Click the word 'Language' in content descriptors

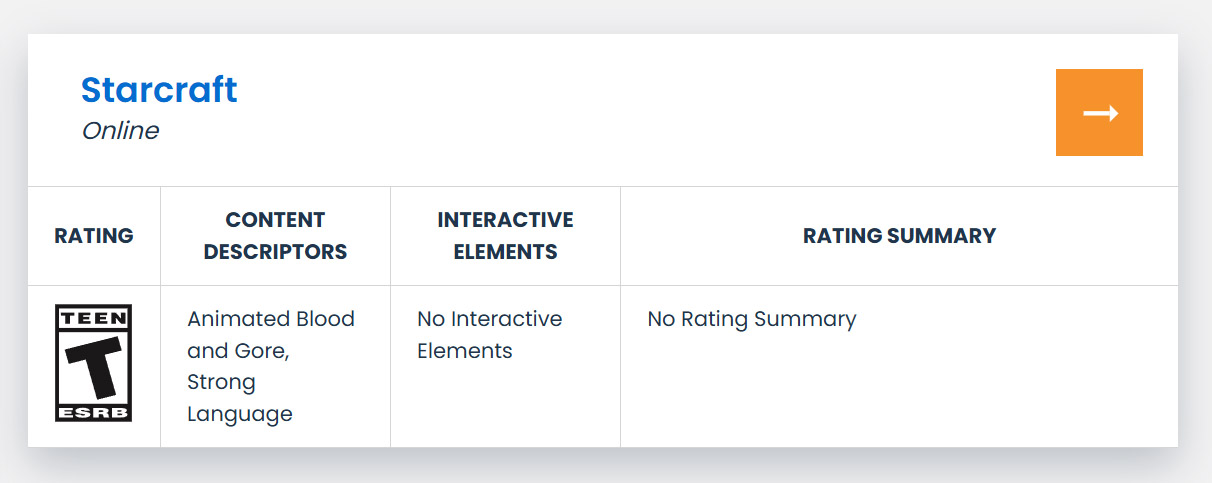[x=240, y=414]
